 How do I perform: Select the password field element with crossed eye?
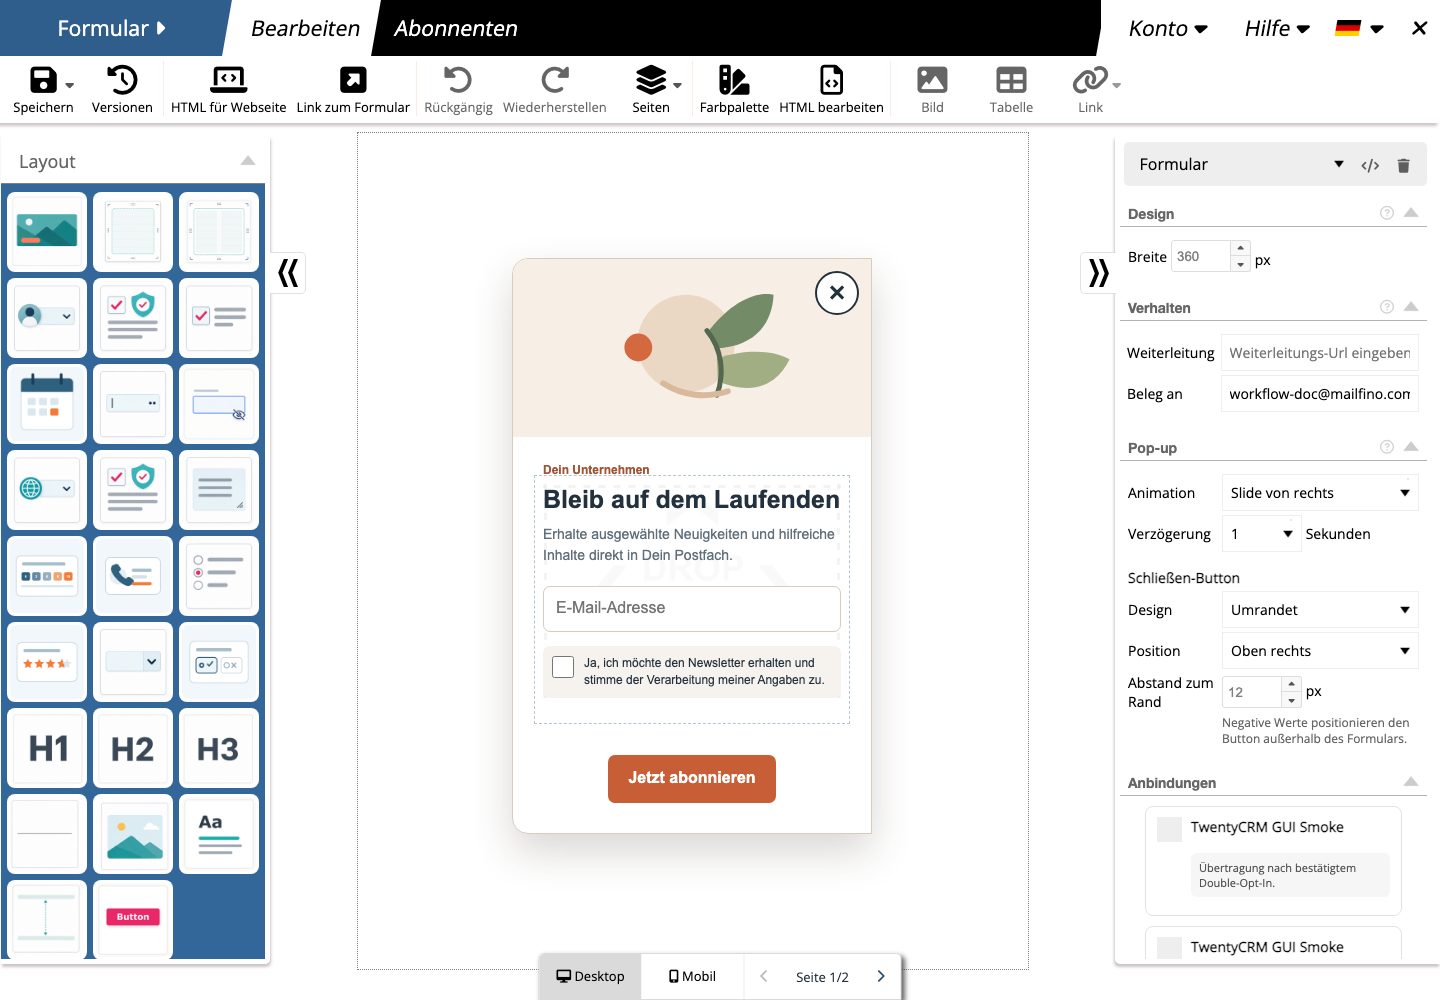tap(219, 403)
